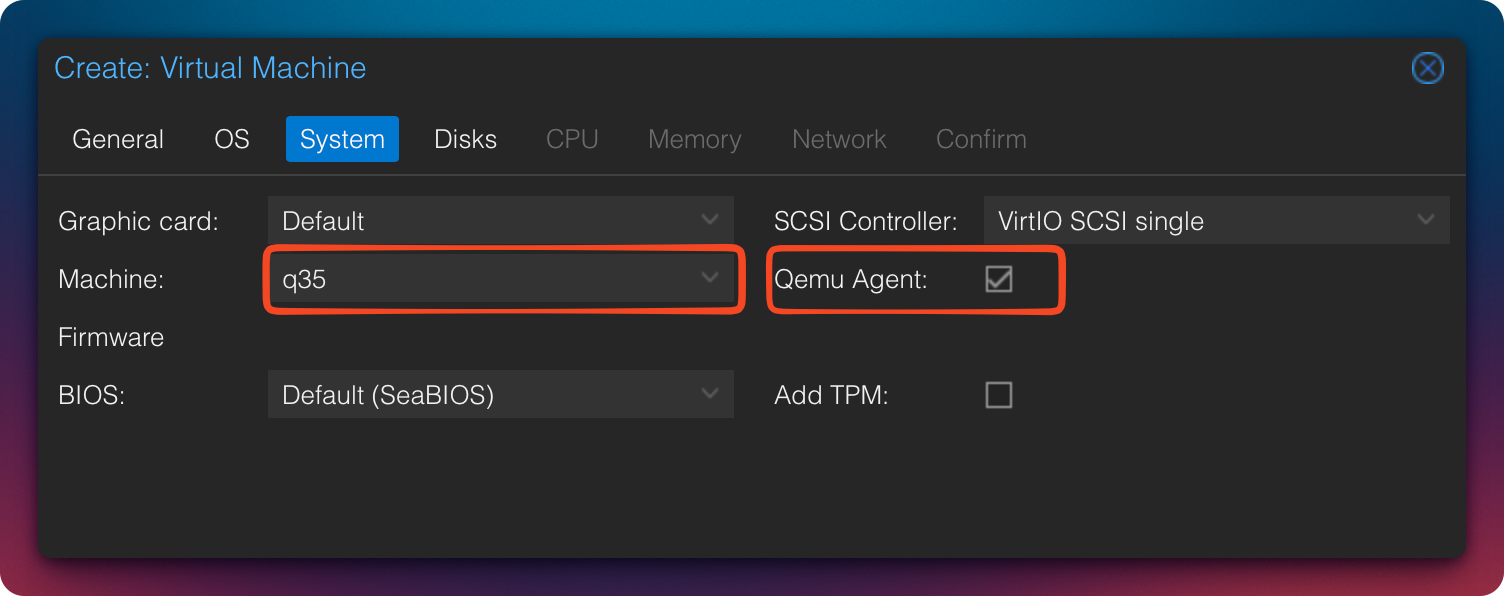Toggle the Qemu Agent checkbox
The width and height of the screenshot is (1504, 596).
coord(998,279)
